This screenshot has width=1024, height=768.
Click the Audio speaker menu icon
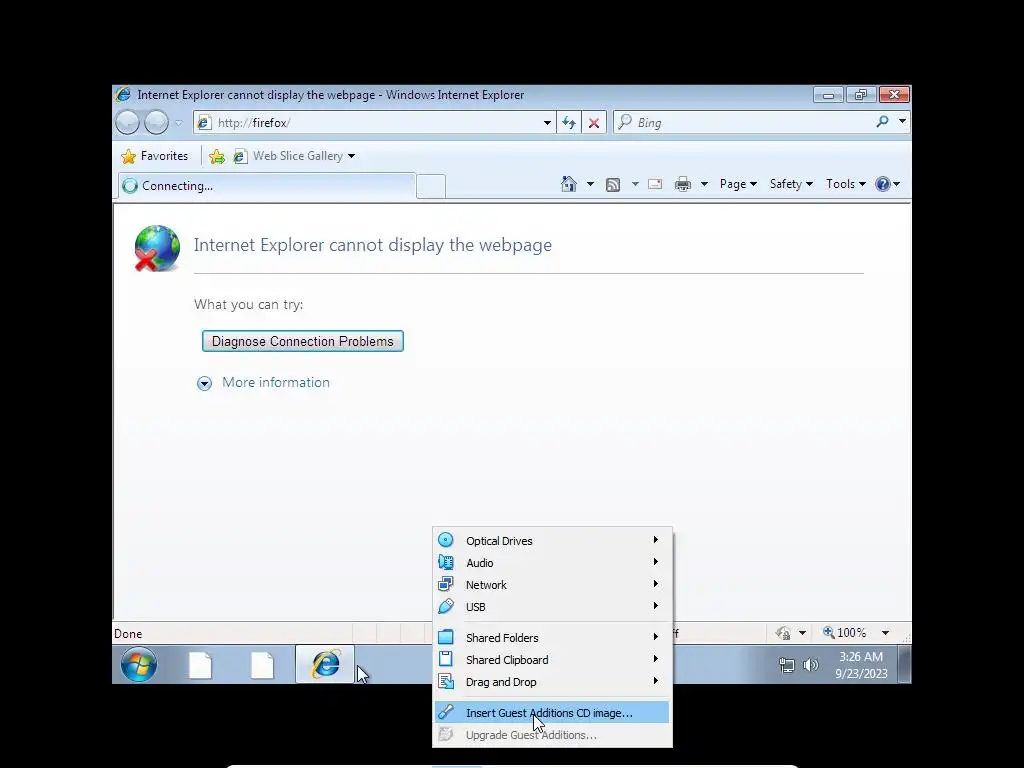point(446,562)
